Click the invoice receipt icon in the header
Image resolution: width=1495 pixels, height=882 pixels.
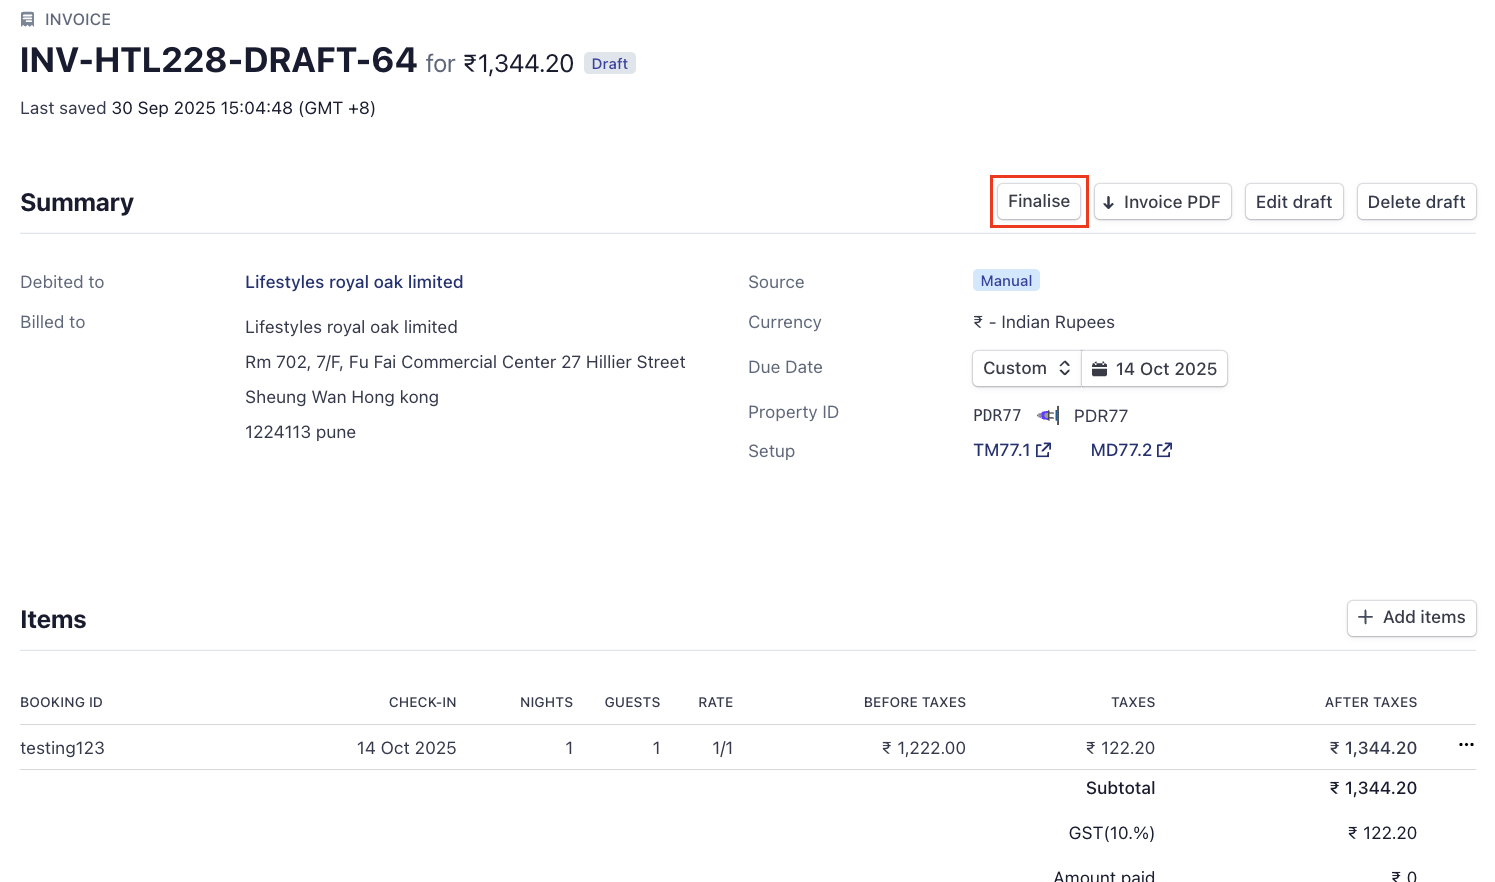click(28, 20)
